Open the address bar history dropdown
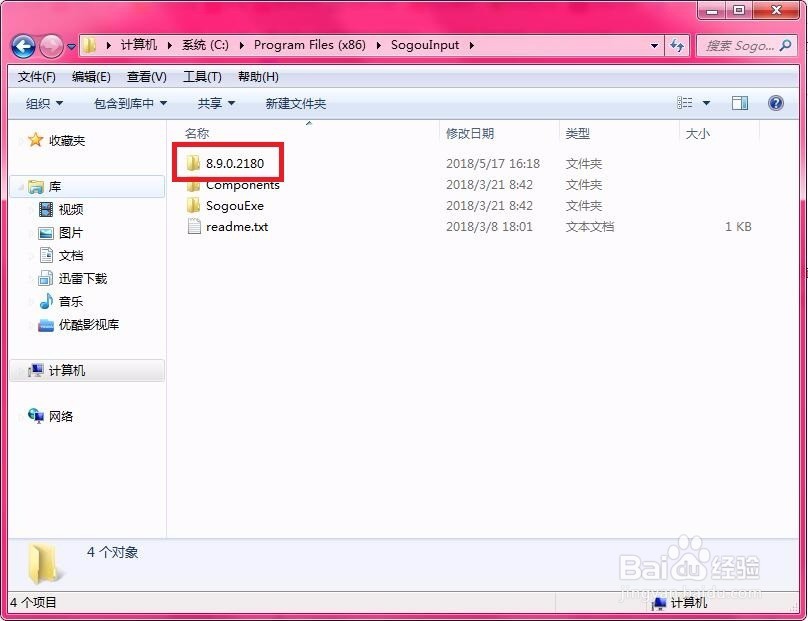Image resolution: width=808 pixels, height=621 pixels. pyautogui.click(x=654, y=45)
